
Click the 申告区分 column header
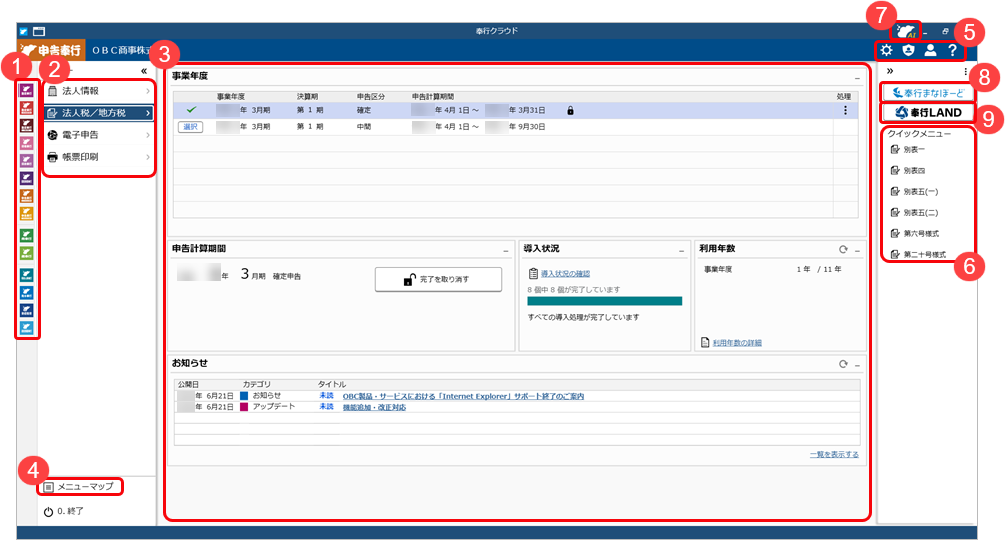point(370,96)
